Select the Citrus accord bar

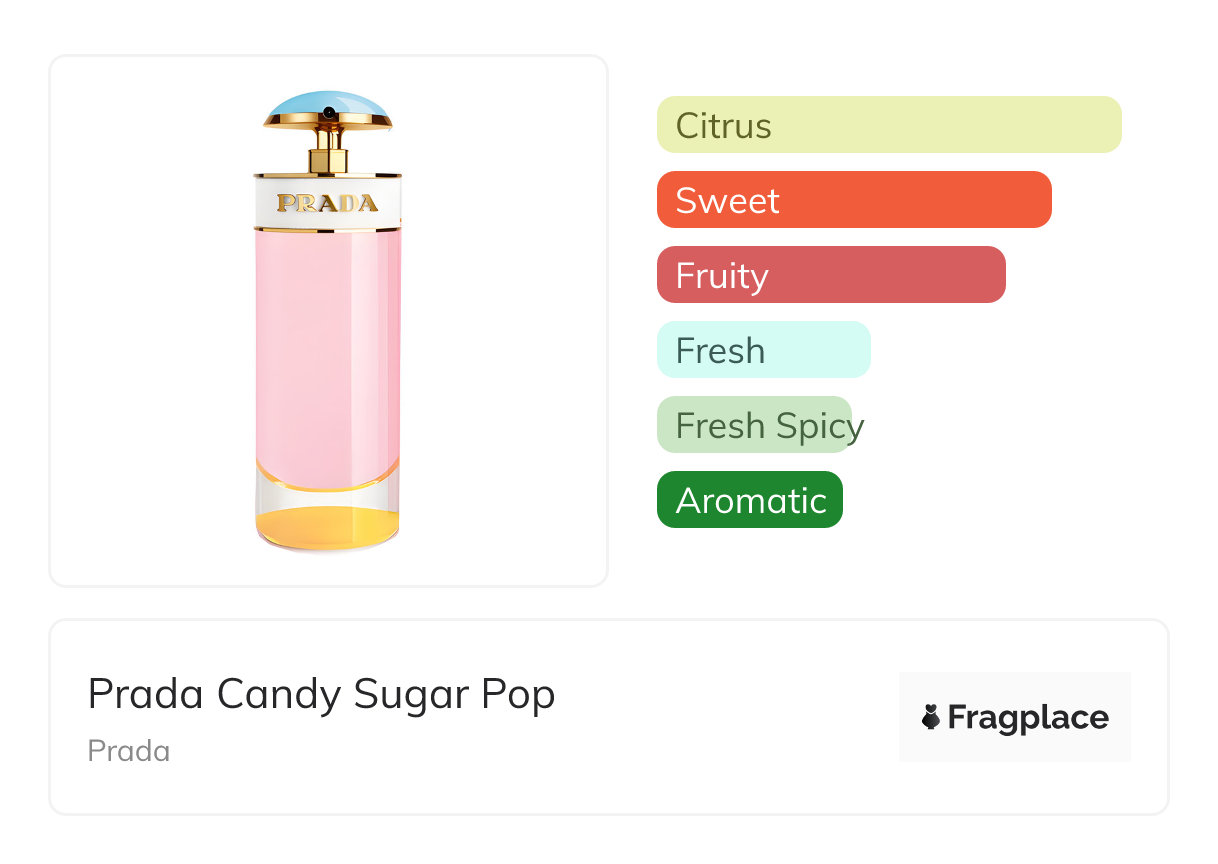coord(889,125)
